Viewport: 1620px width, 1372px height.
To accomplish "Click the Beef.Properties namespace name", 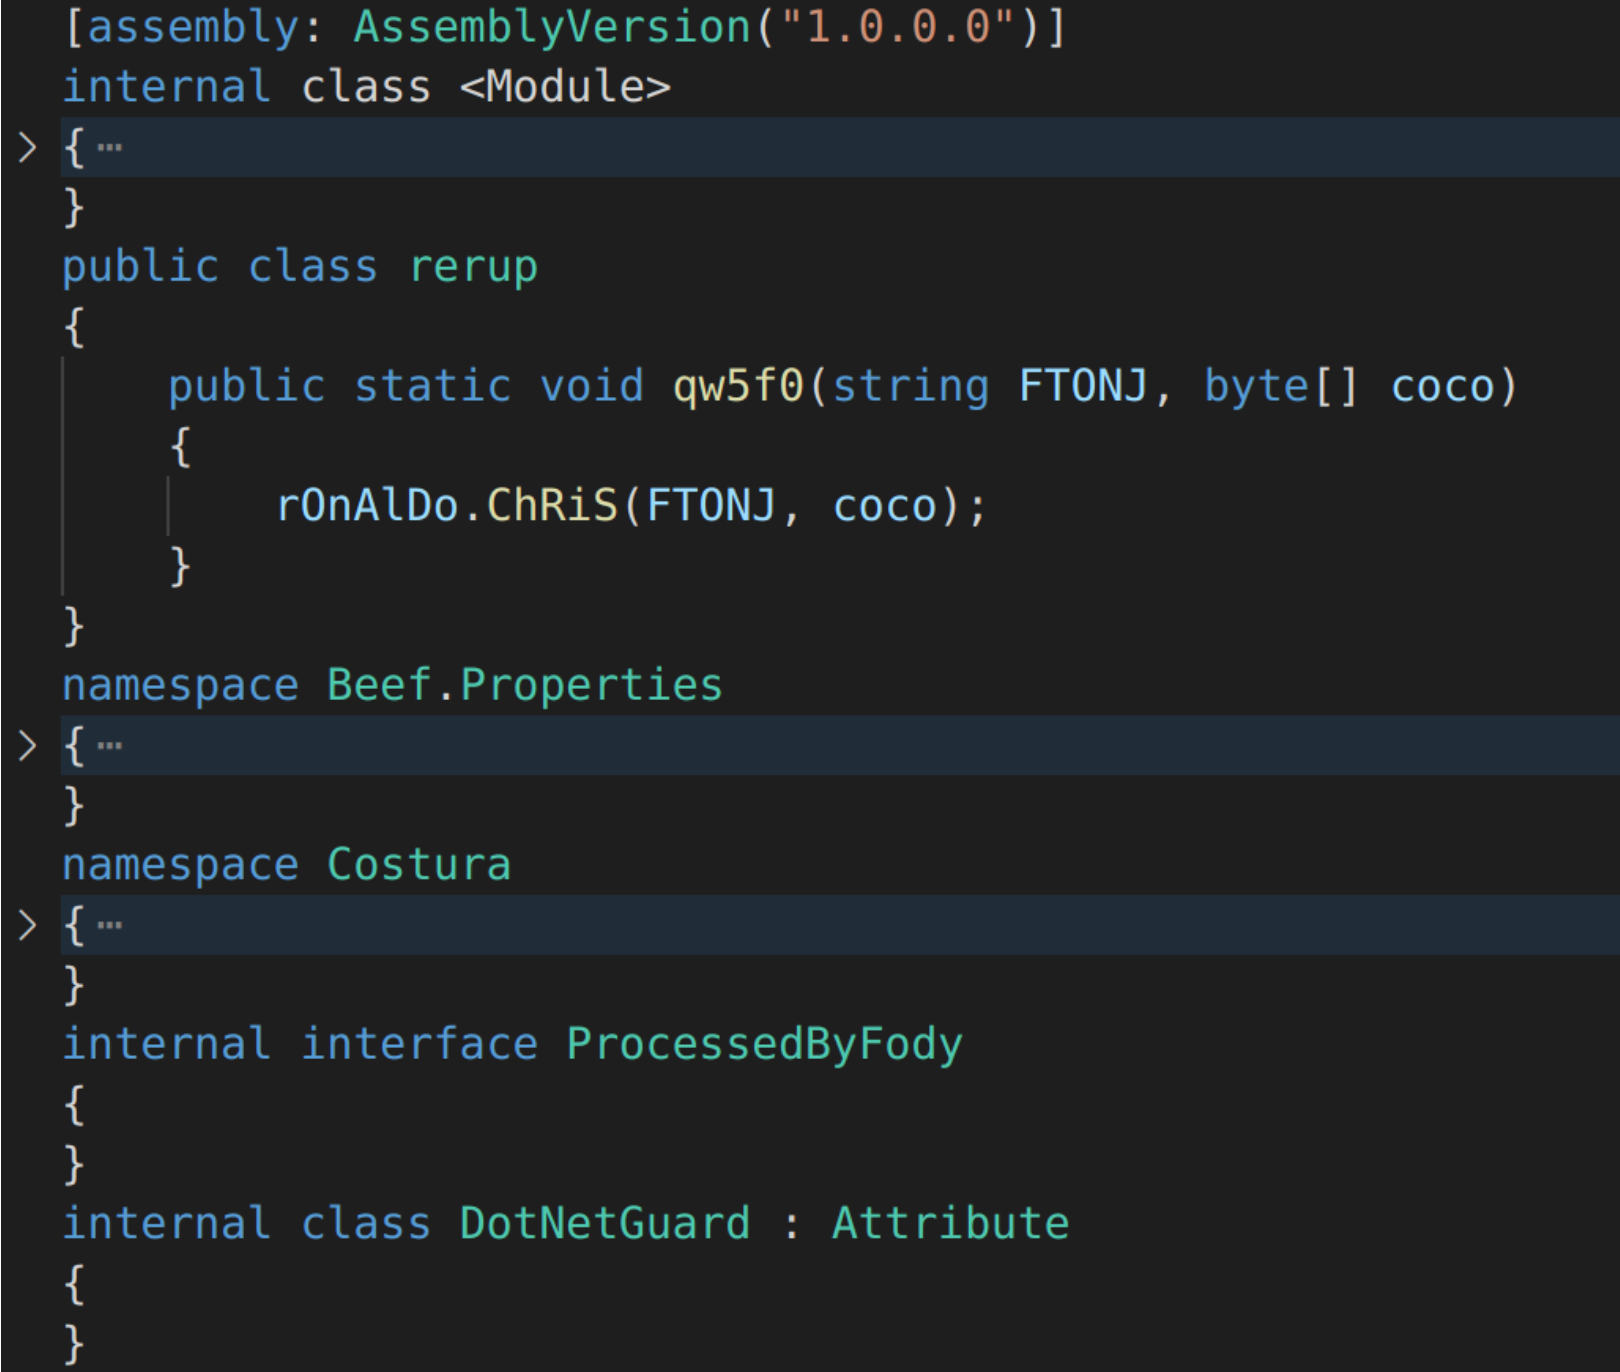I will pos(524,686).
